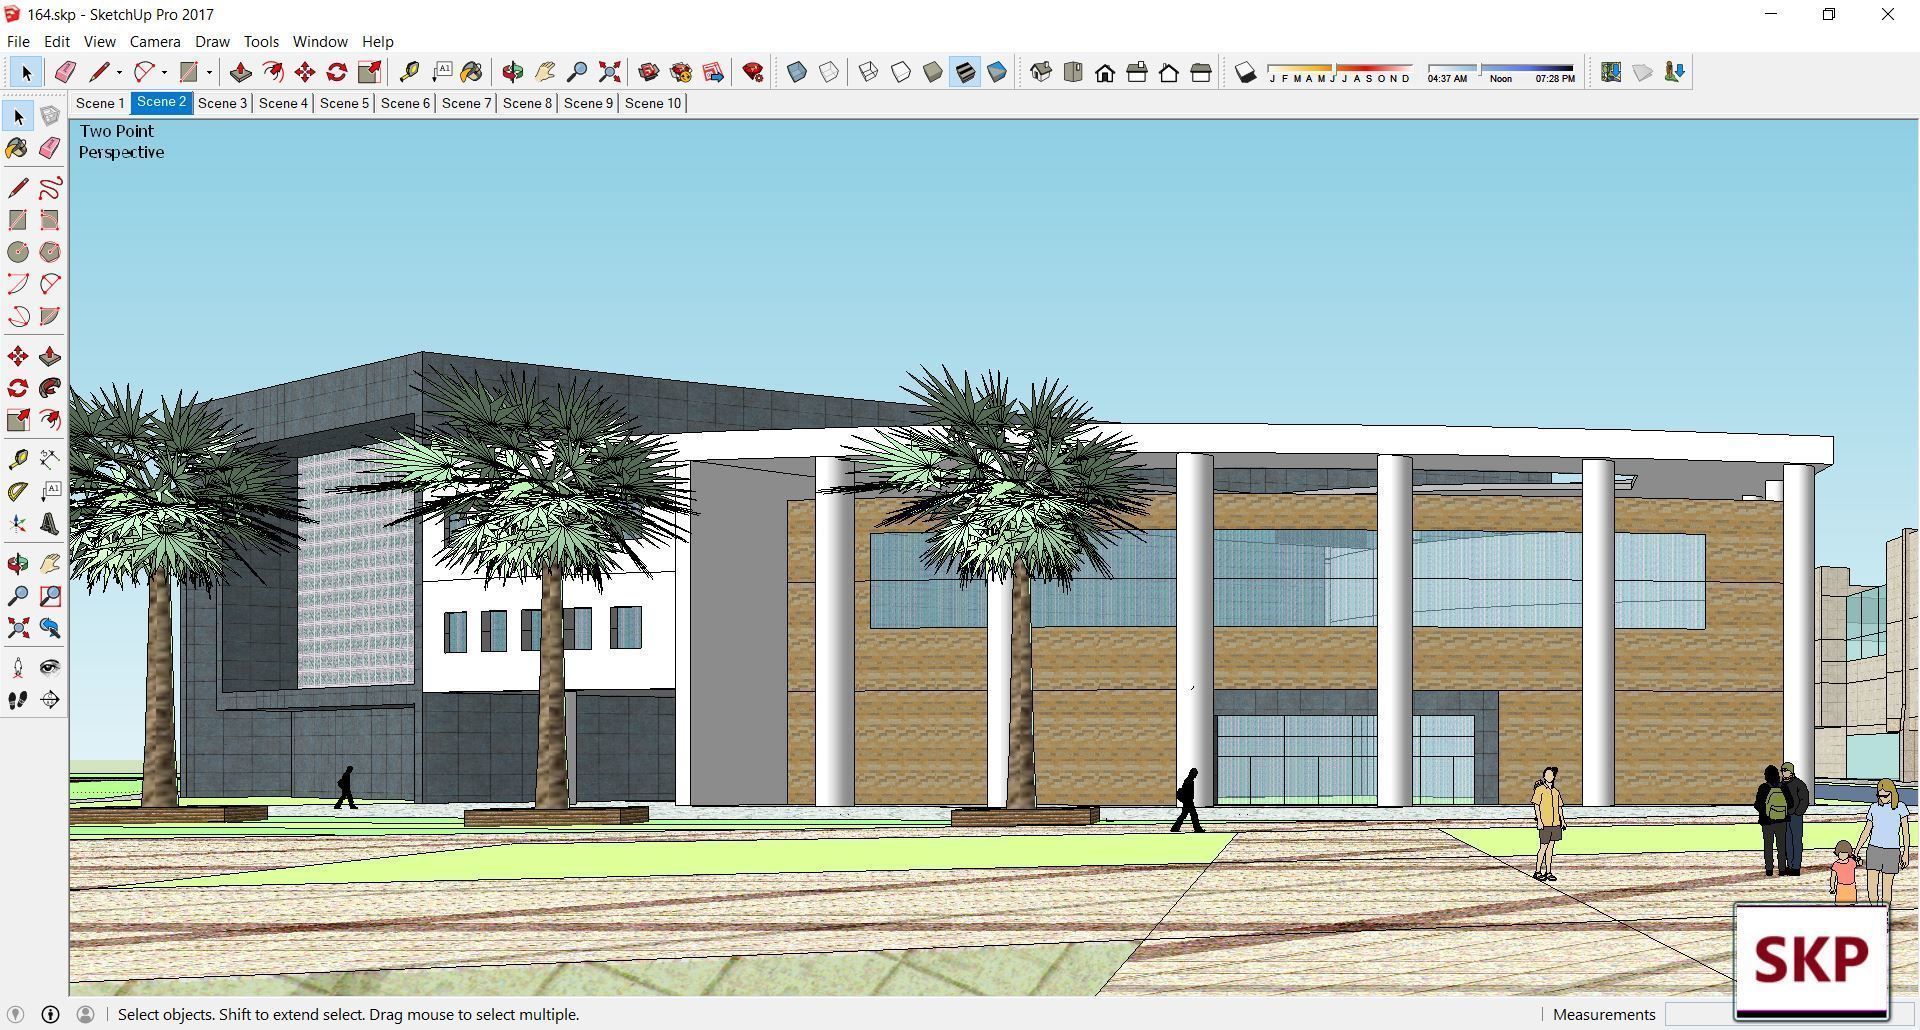Select the Look Around eye tool
Screen dimensions: 1920x1030
click(x=50, y=668)
